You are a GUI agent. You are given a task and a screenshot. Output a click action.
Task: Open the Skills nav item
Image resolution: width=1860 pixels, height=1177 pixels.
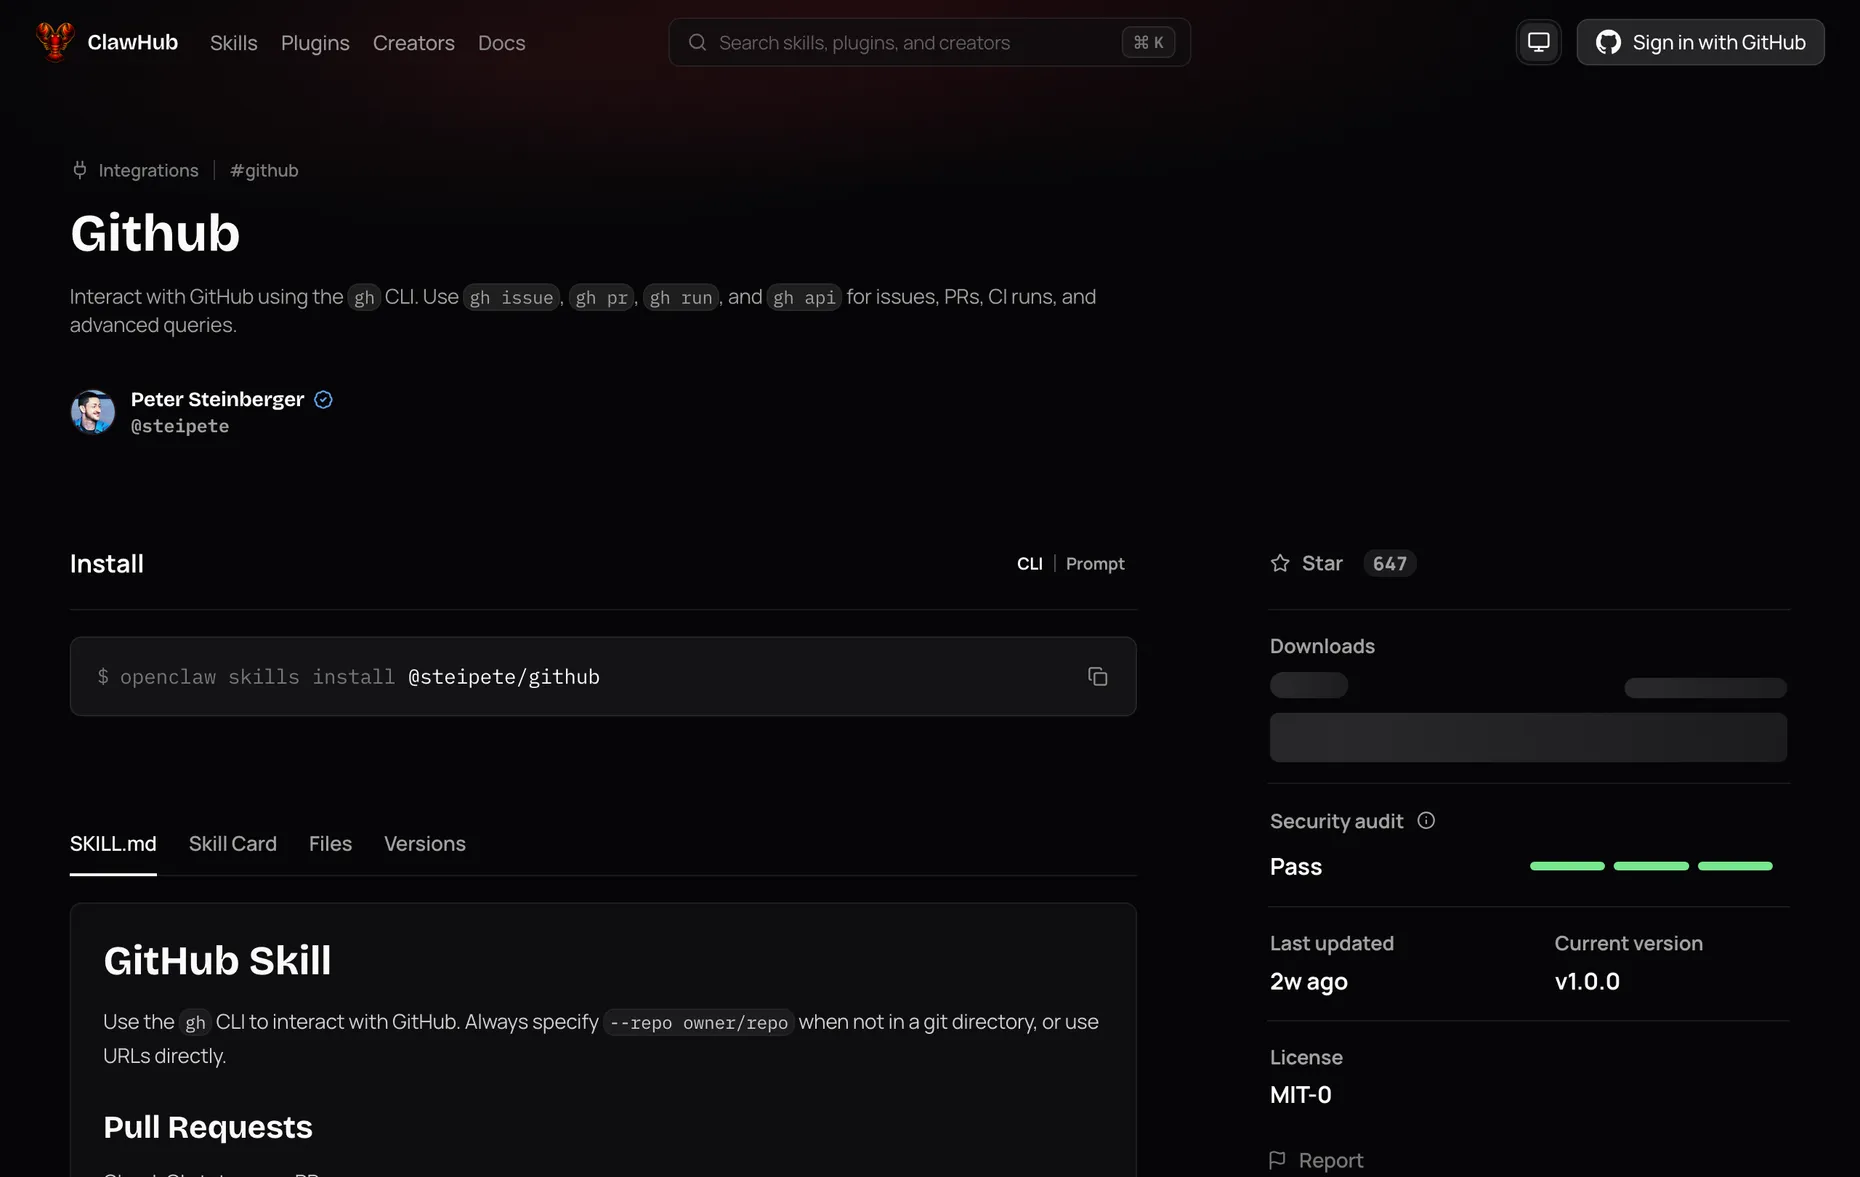pos(234,43)
